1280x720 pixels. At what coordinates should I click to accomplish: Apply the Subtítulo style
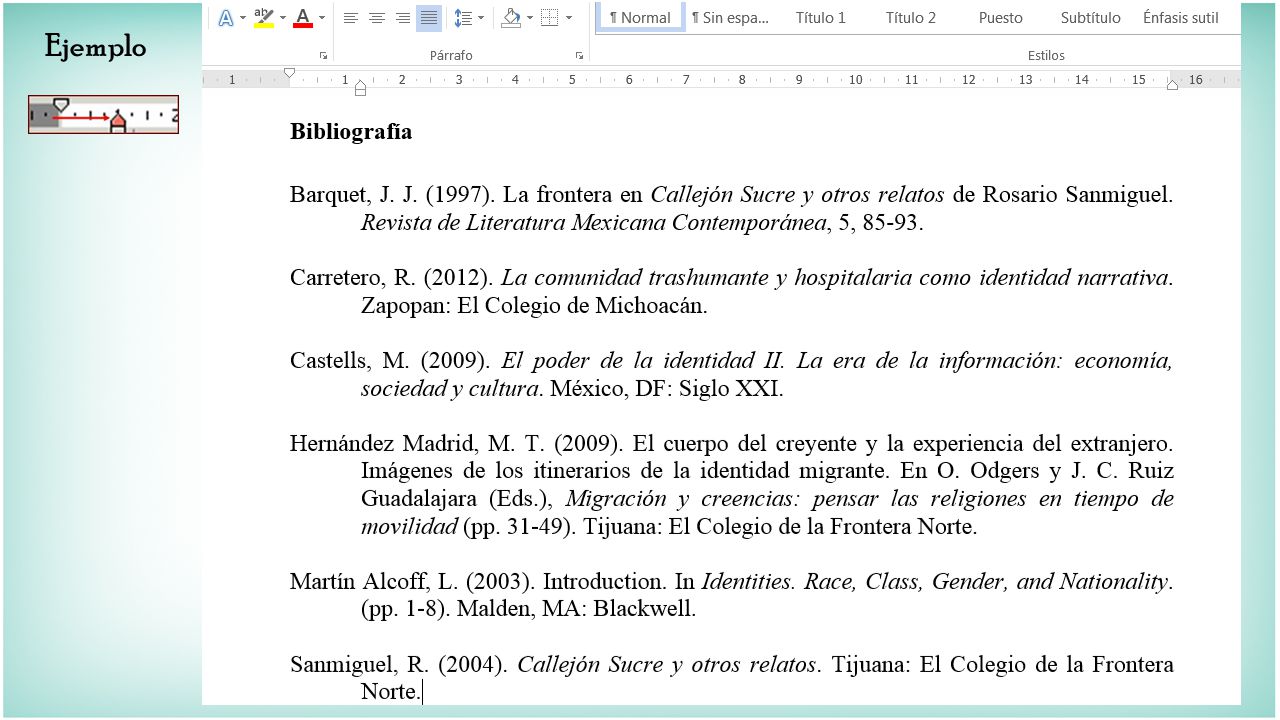point(1091,17)
